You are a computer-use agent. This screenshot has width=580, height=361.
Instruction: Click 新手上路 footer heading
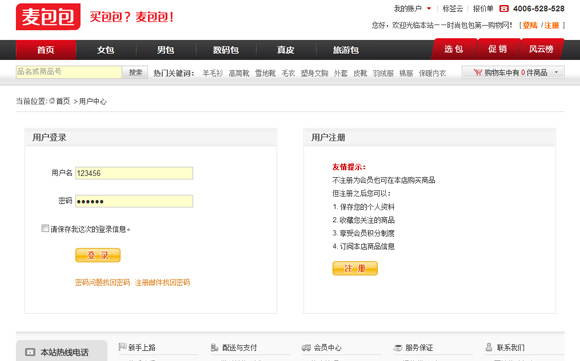point(142,347)
